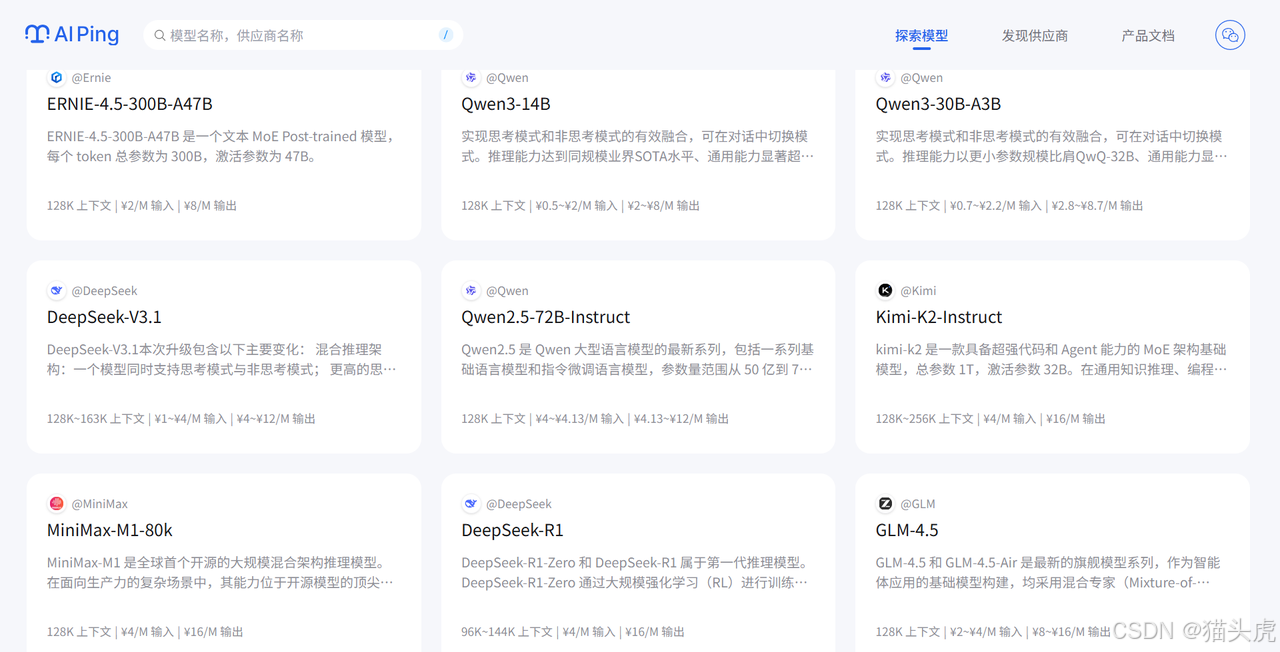This screenshot has width=1280, height=652.
Task: Switch to 探索模型 tab
Action: pos(921,36)
